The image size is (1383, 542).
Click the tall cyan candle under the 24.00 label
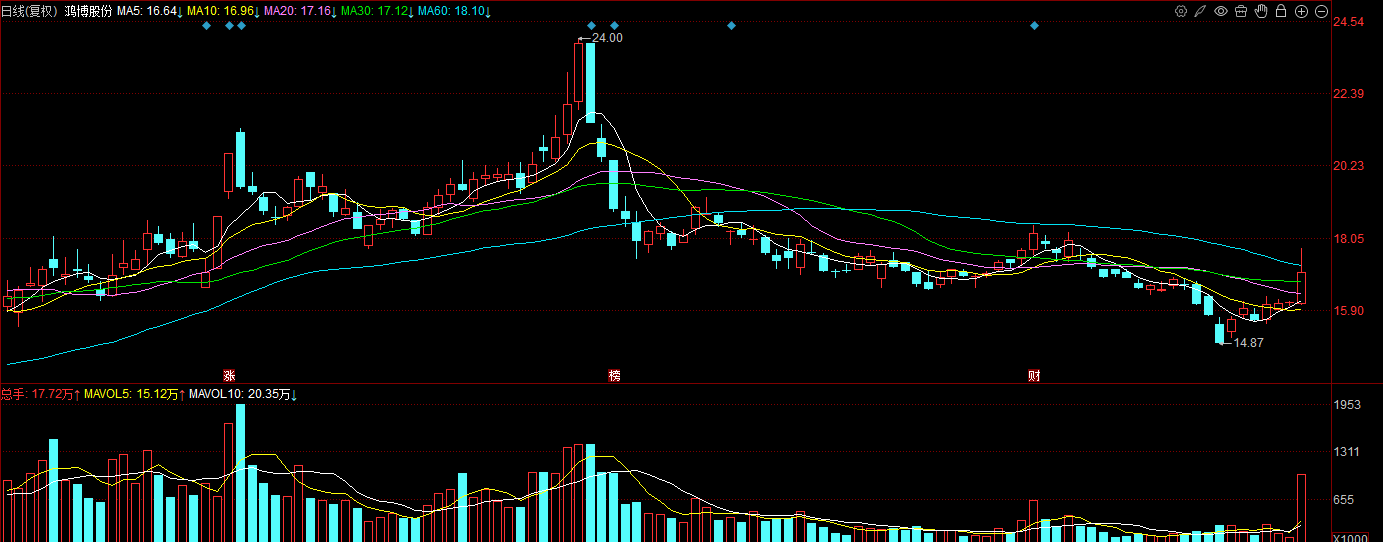(590, 83)
